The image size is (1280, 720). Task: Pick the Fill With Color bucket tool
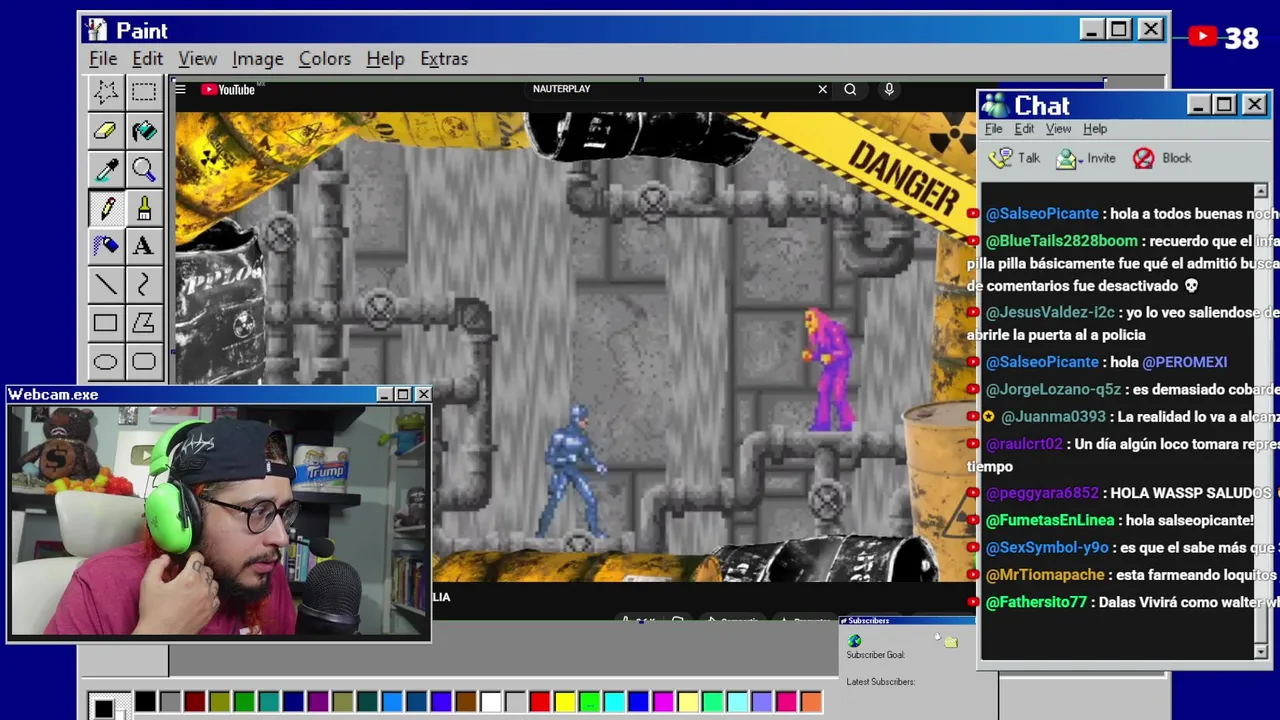[144, 131]
